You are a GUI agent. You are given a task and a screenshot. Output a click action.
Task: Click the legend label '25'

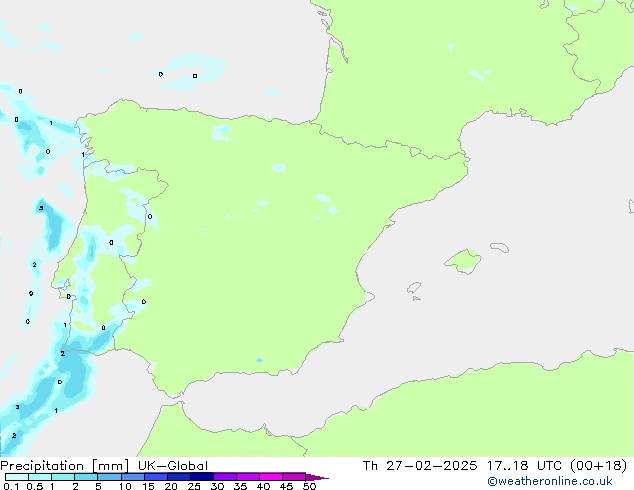(194, 486)
